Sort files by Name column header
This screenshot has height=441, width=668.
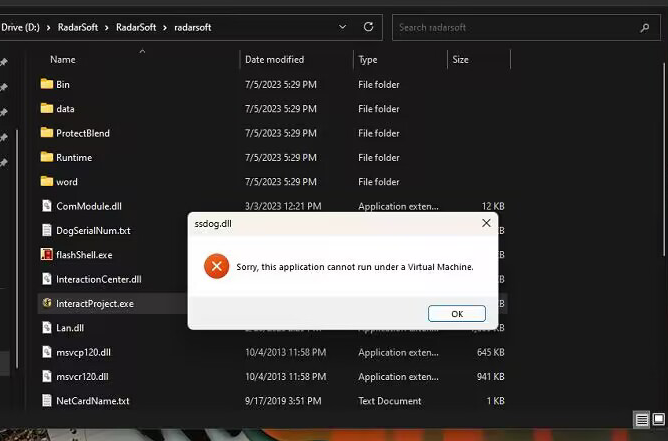[x=62, y=60]
